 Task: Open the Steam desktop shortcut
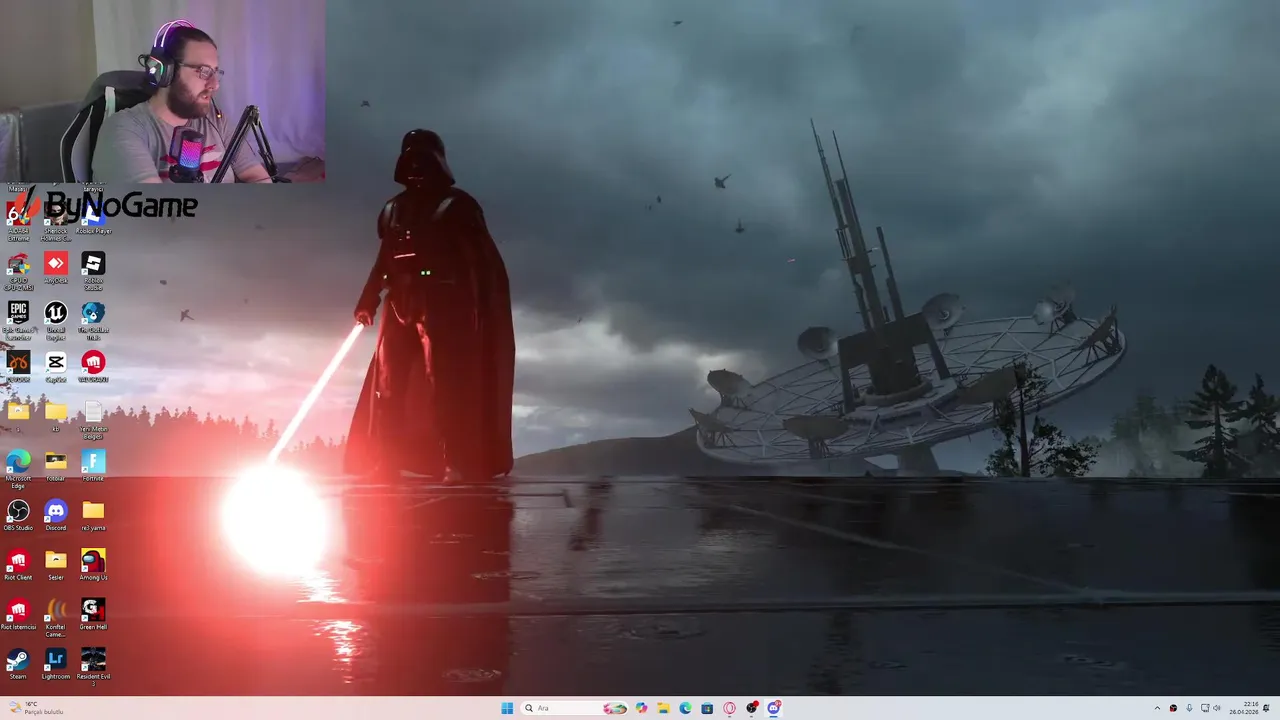18,664
